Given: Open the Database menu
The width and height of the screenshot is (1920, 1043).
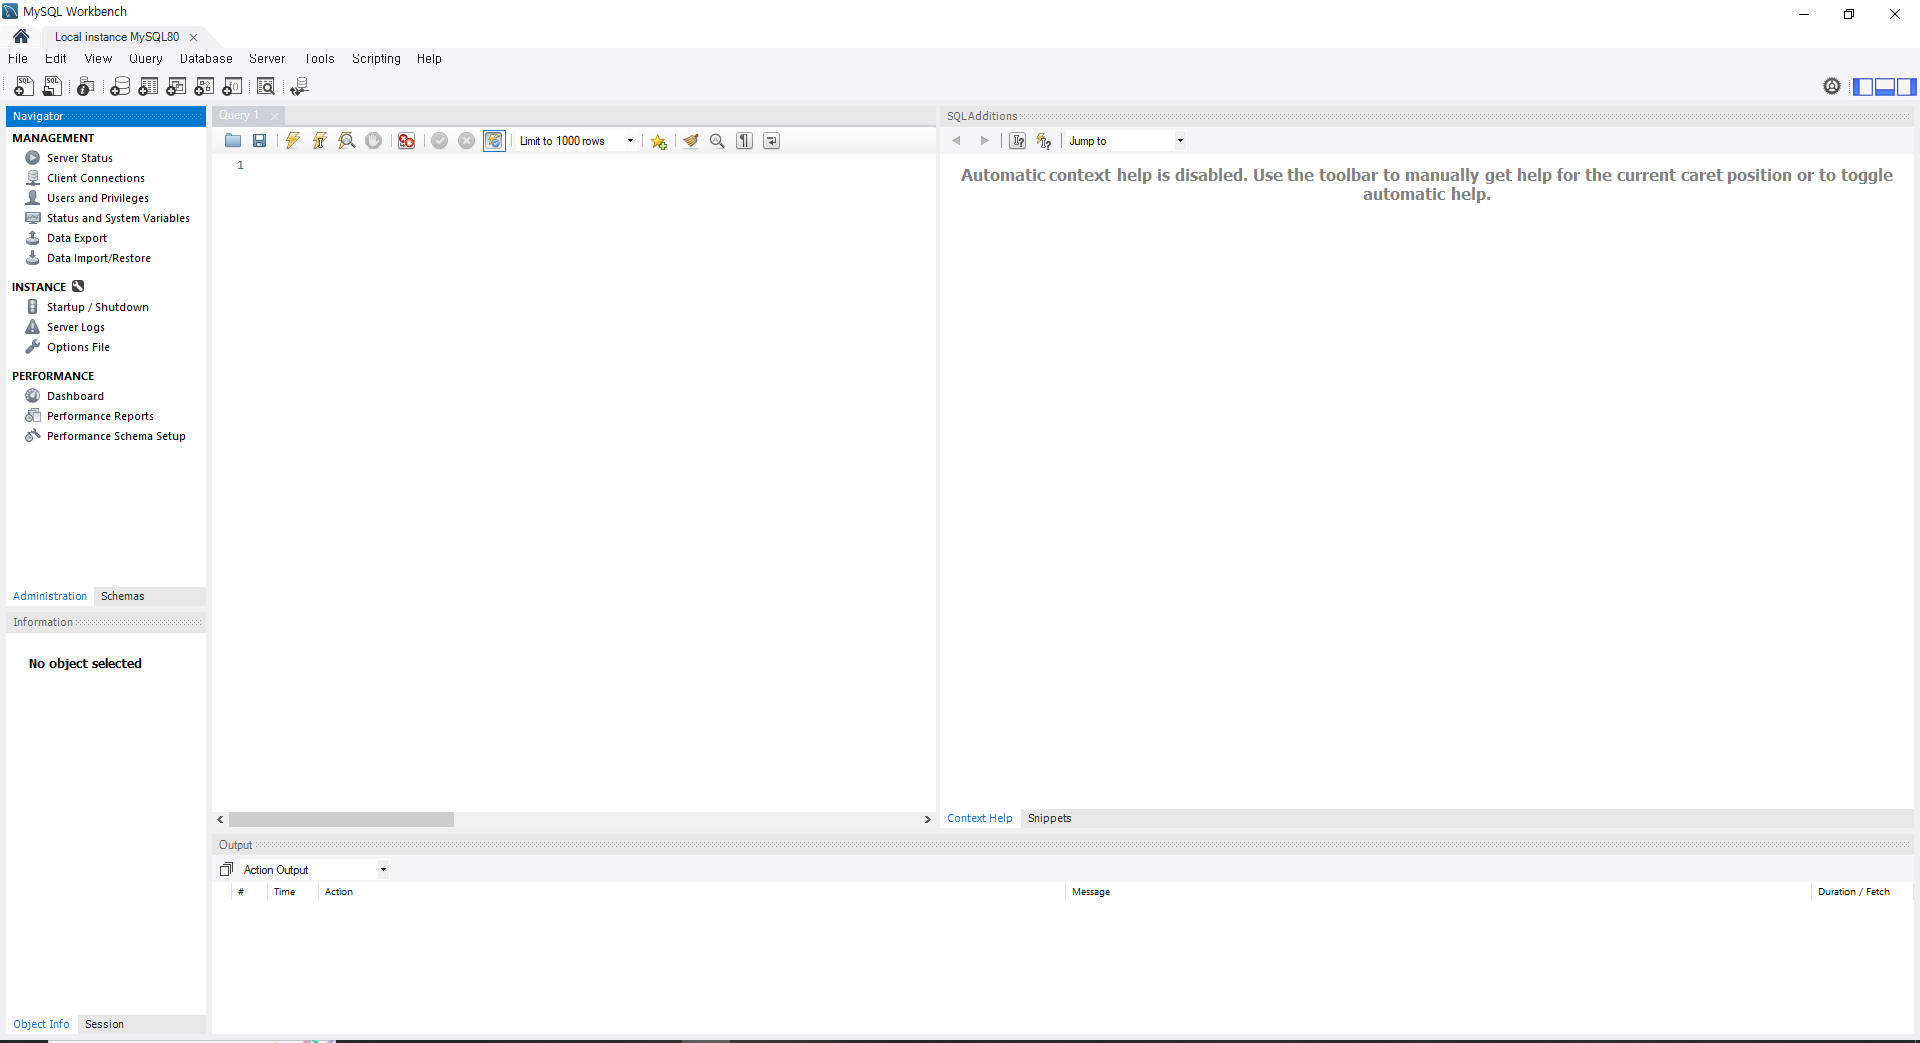Looking at the screenshot, I should 206,59.
